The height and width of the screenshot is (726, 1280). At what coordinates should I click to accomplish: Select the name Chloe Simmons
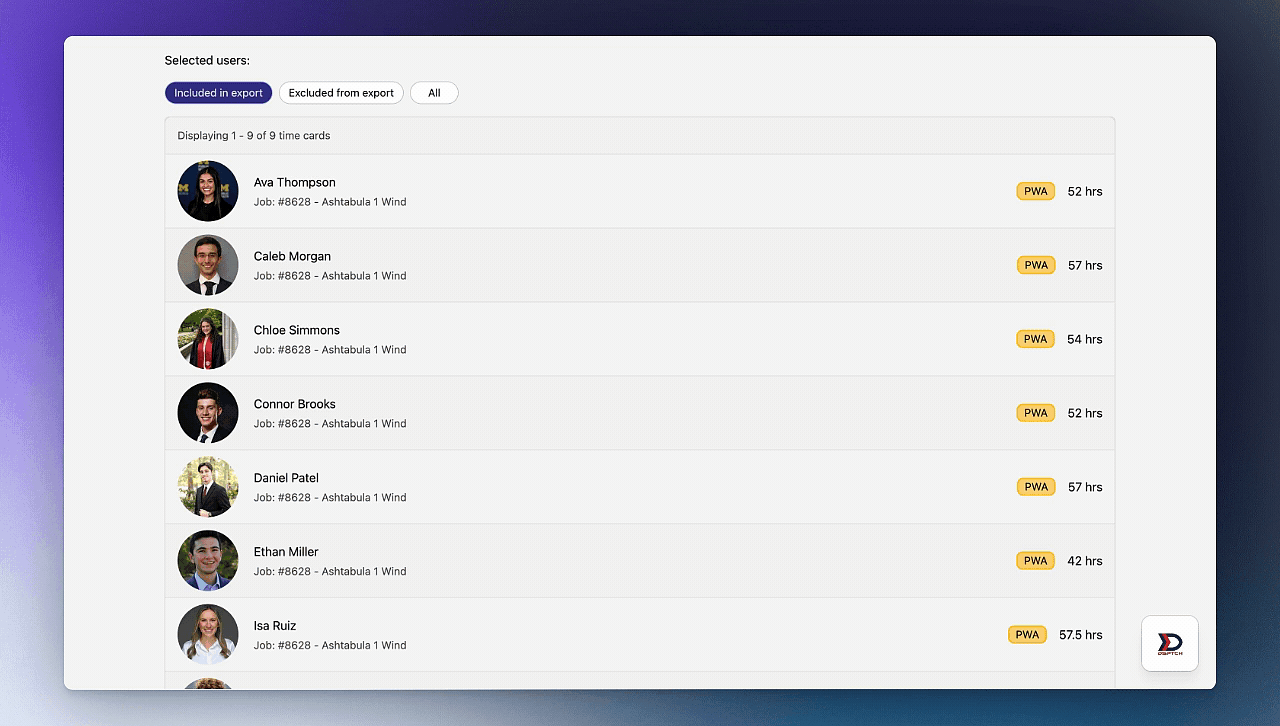(x=297, y=330)
